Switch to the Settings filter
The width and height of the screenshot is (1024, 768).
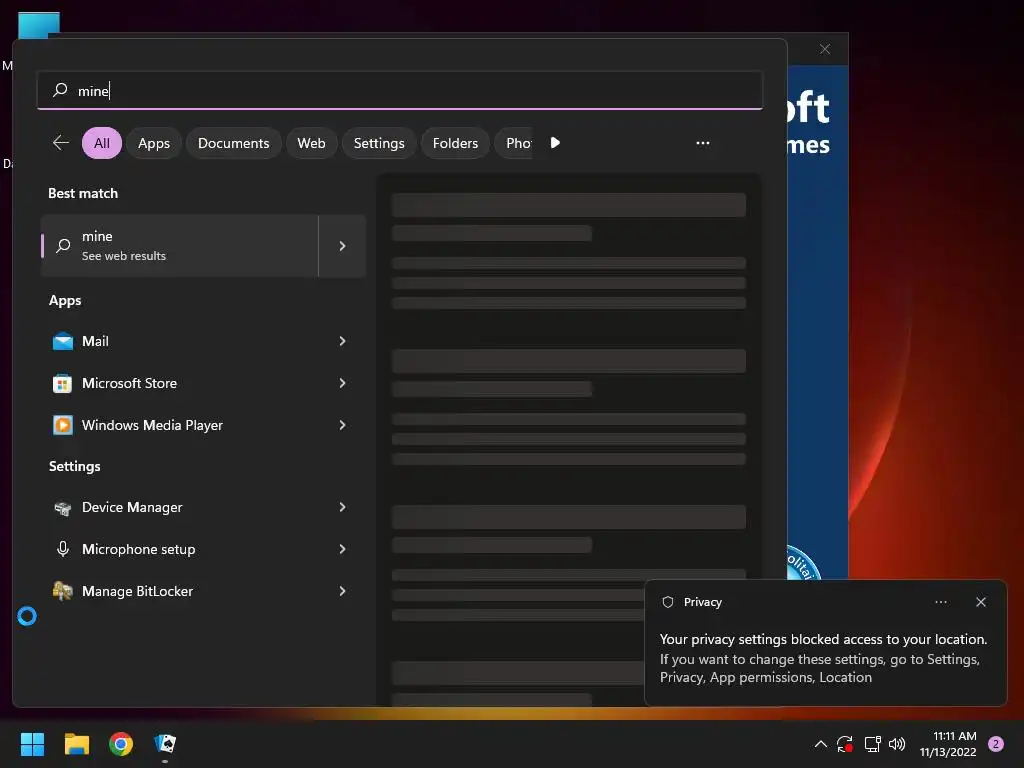tap(379, 143)
